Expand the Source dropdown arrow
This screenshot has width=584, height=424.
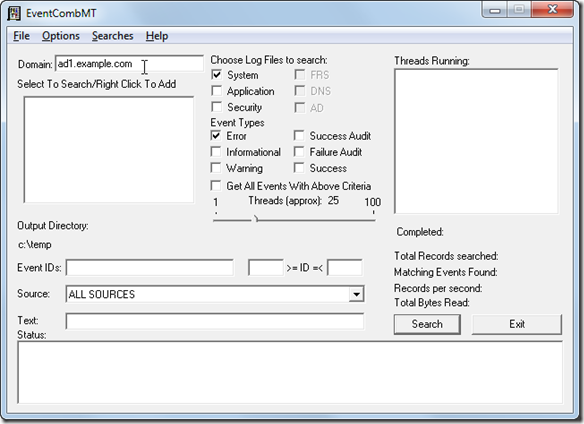[x=356, y=294]
